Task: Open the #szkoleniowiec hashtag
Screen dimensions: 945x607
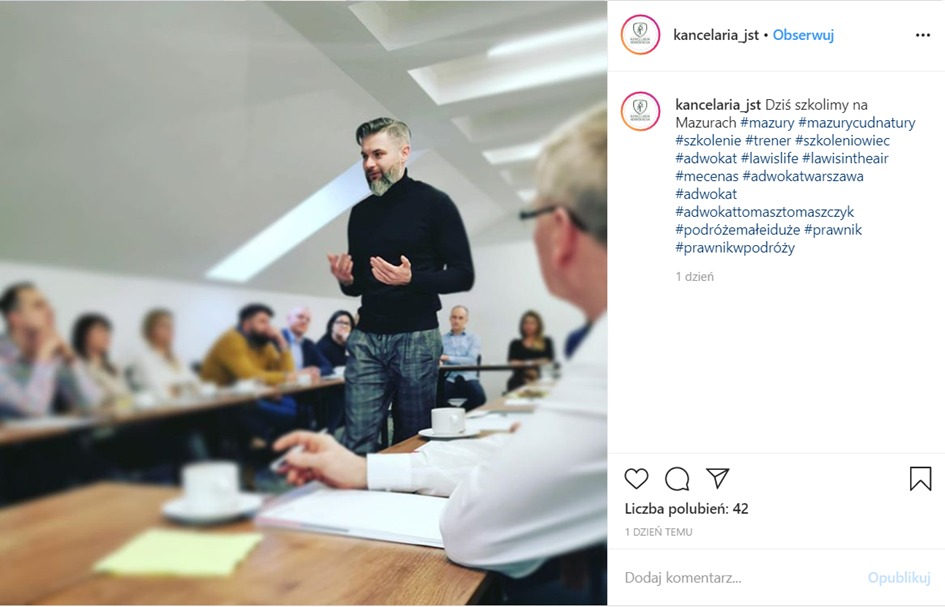Action: click(x=842, y=140)
